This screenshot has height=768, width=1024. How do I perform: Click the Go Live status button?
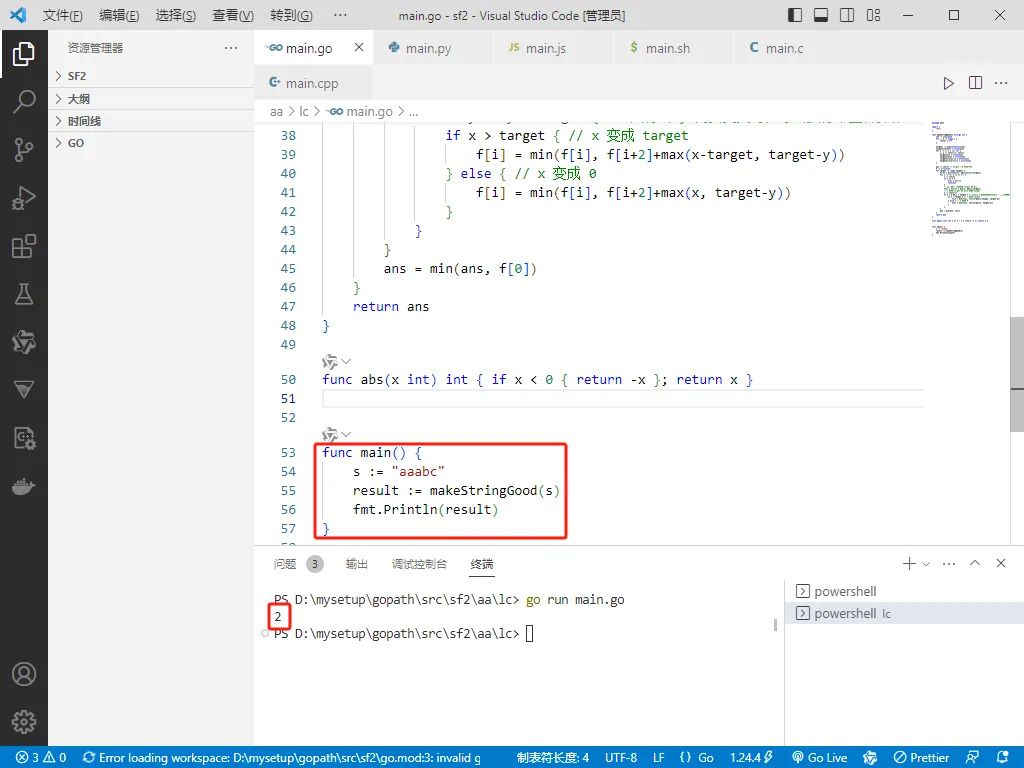coord(819,758)
